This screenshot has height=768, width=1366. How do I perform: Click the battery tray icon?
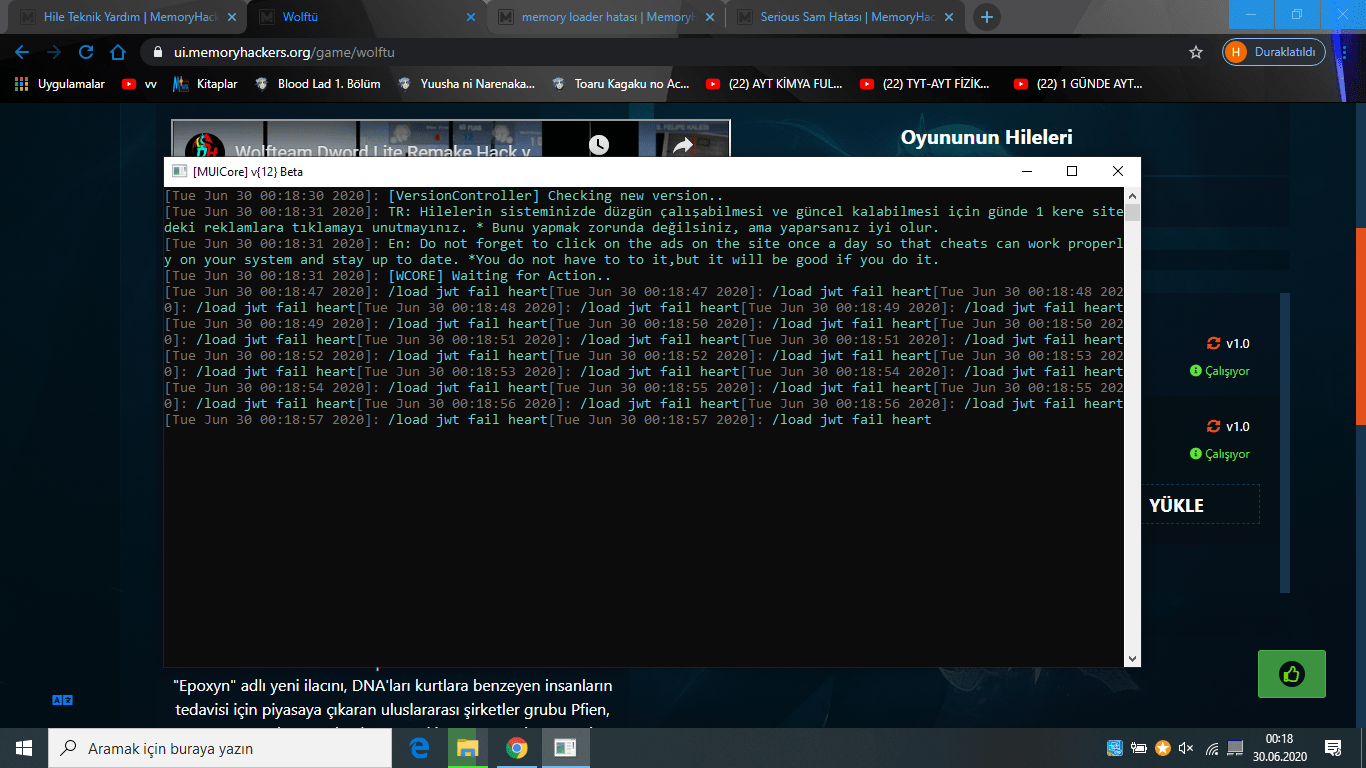coord(1139,748)
